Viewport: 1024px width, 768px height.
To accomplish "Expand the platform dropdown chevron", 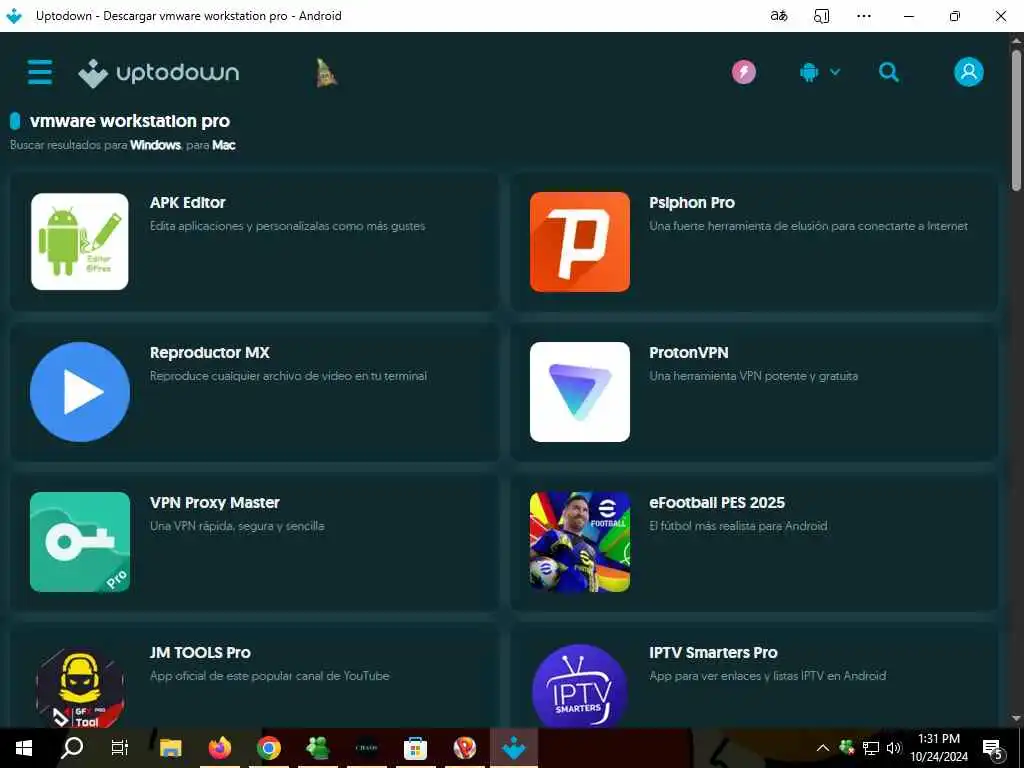I will (x=835, y=72).
